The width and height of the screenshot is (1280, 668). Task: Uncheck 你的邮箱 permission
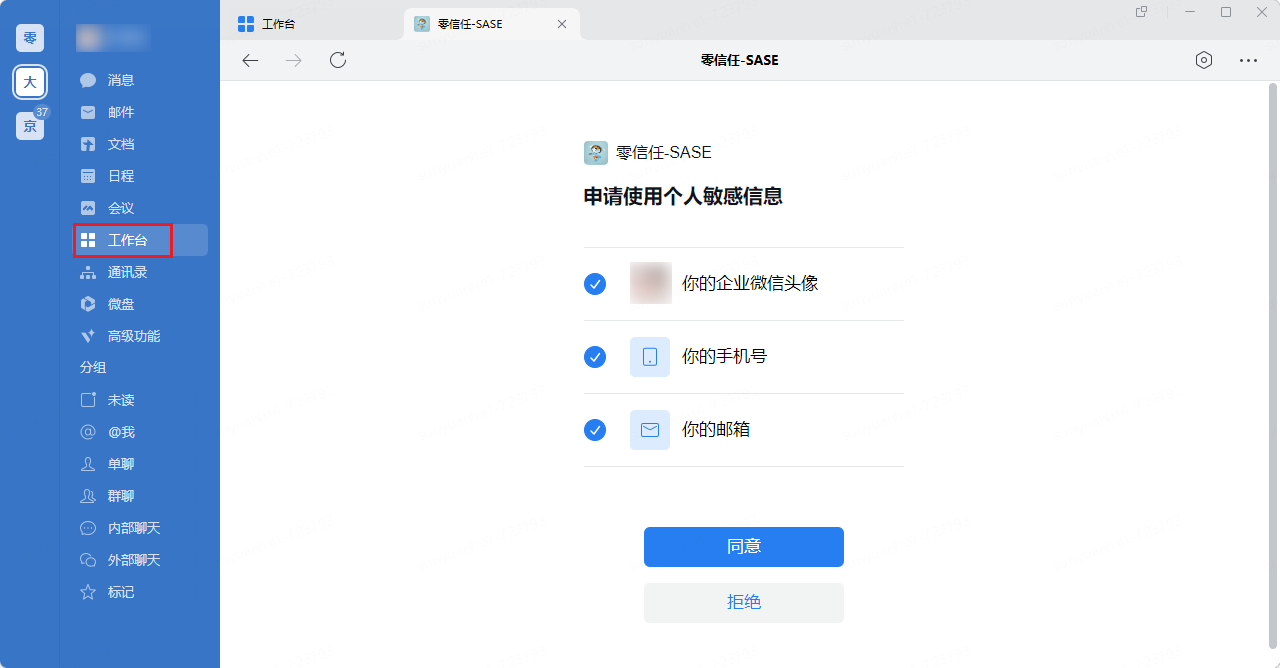pos(595,430)
